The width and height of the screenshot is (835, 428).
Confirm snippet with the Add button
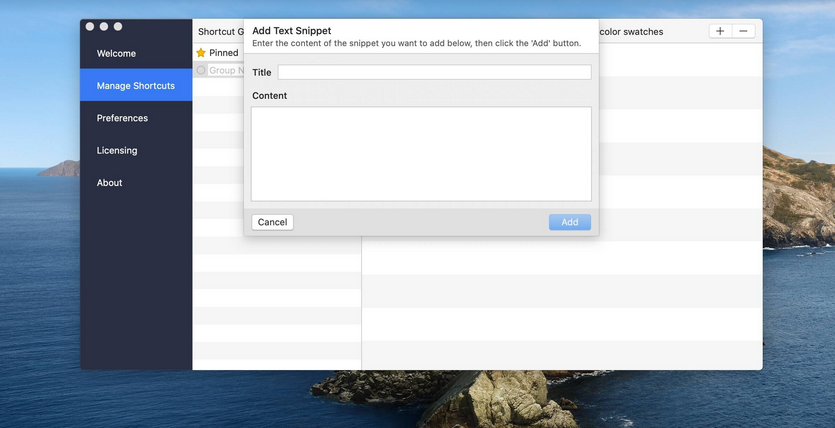pyautogui.click(x=570, y=222)
